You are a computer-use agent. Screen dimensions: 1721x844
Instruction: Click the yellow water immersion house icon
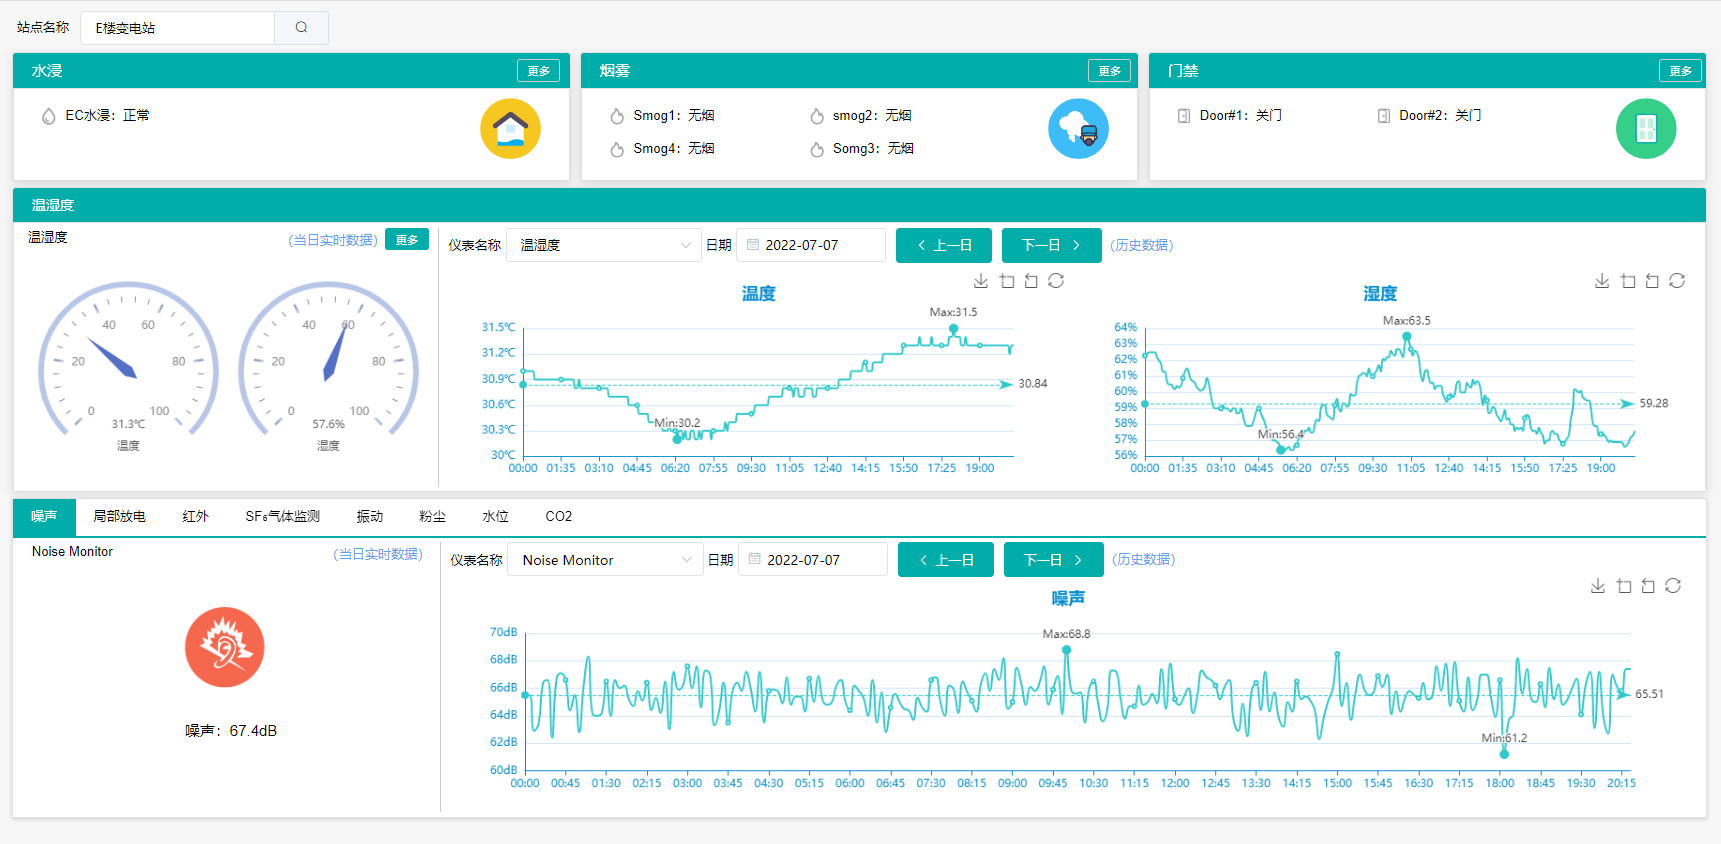click(510, 129)
